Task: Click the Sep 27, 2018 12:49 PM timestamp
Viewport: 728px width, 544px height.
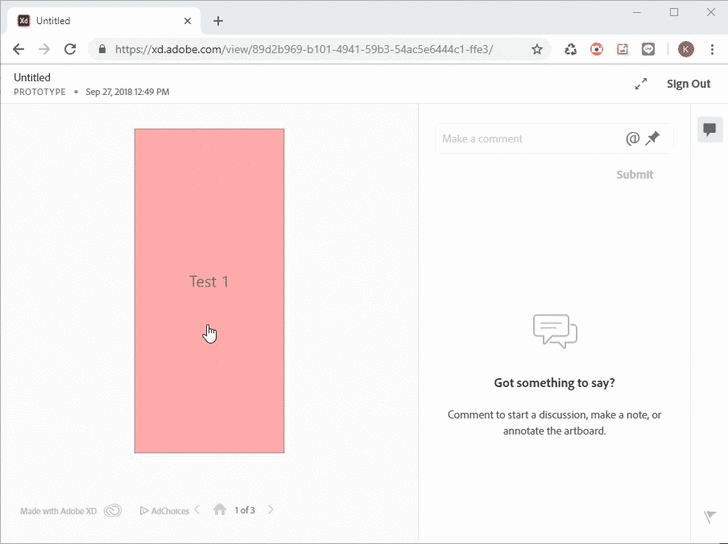Action: click(127, 92)
